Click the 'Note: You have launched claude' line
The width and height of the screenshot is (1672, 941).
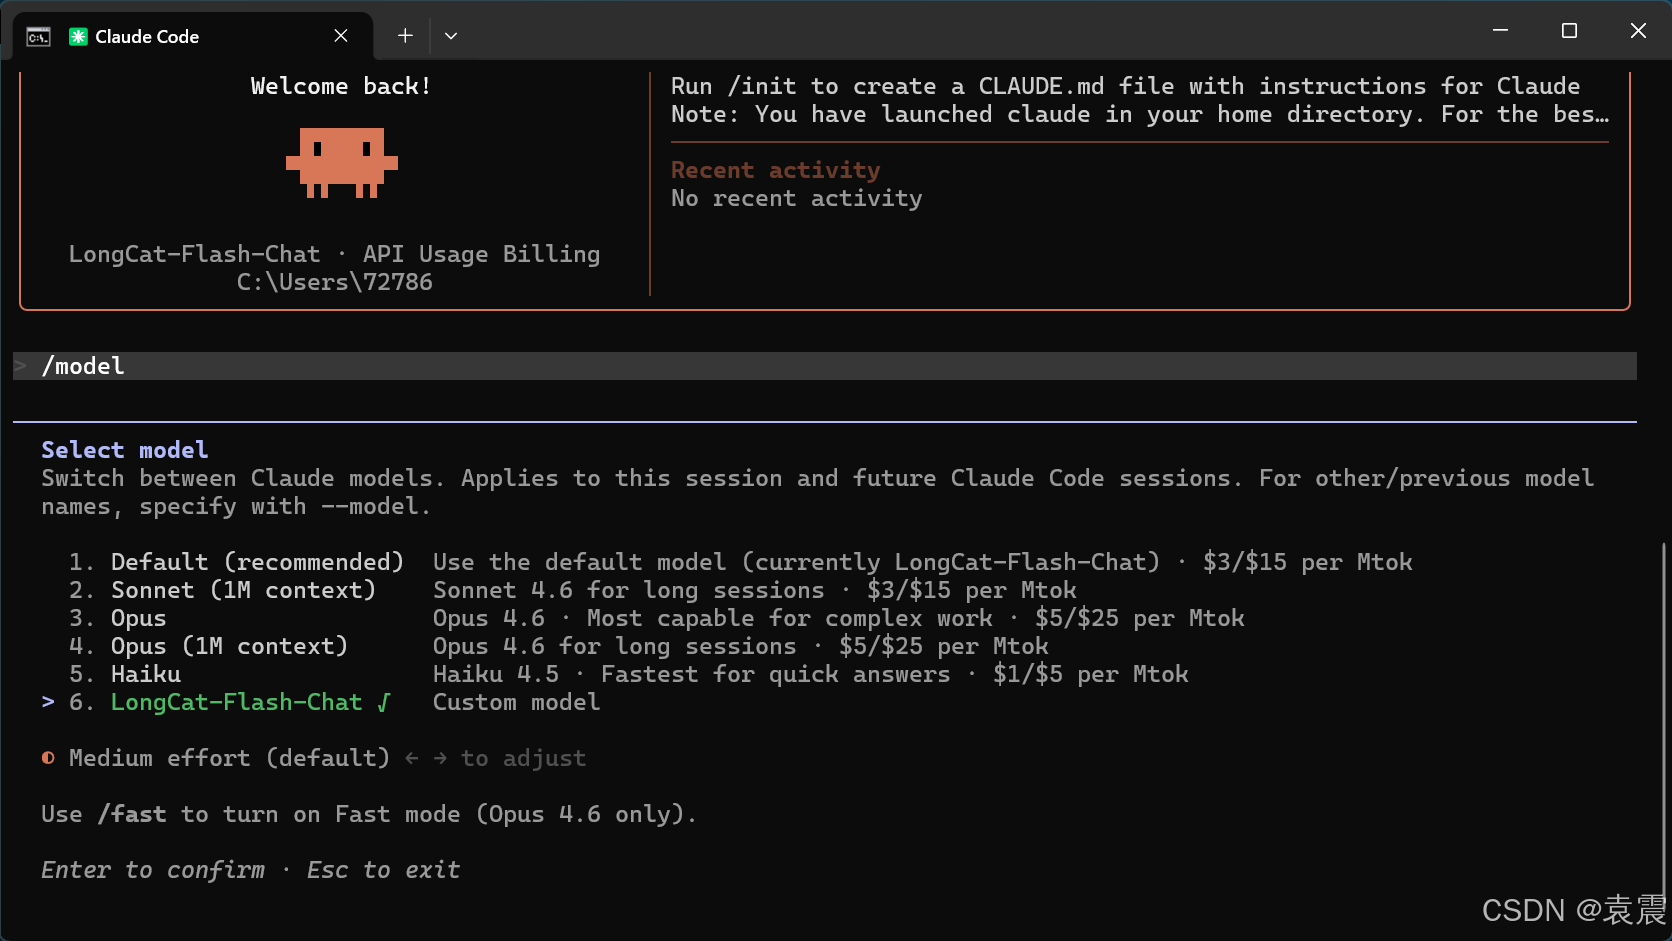point(1140,114)
